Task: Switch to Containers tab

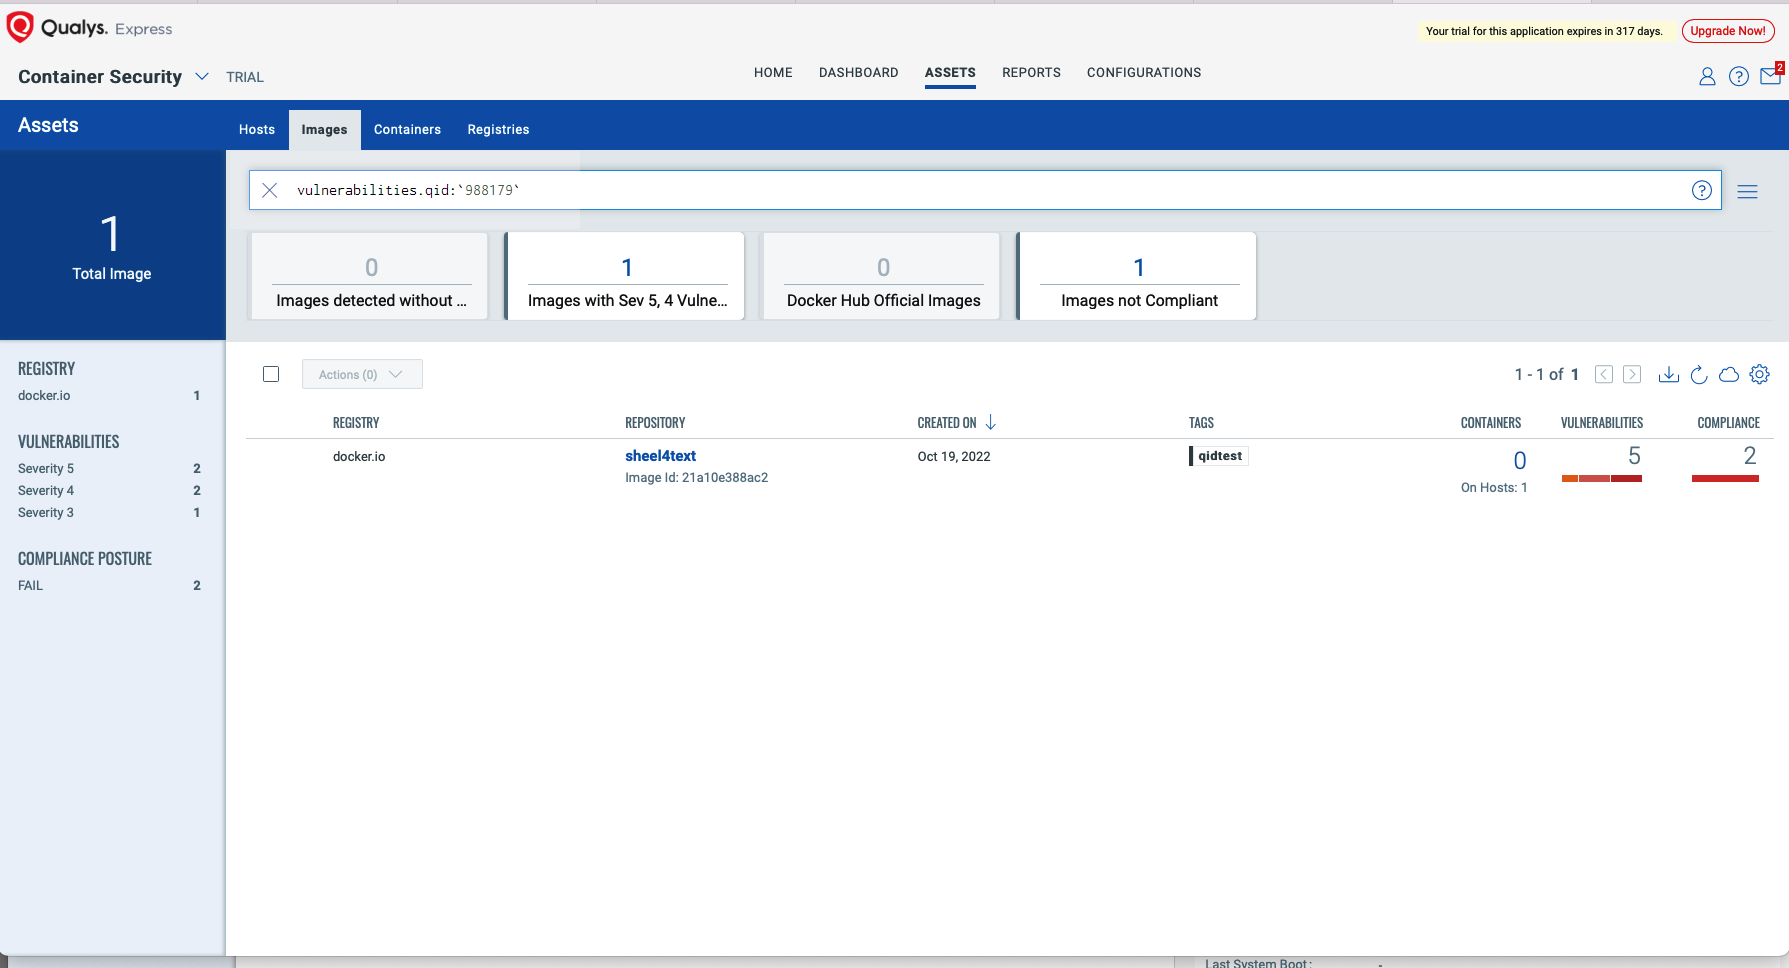Action: pos(407,130)
